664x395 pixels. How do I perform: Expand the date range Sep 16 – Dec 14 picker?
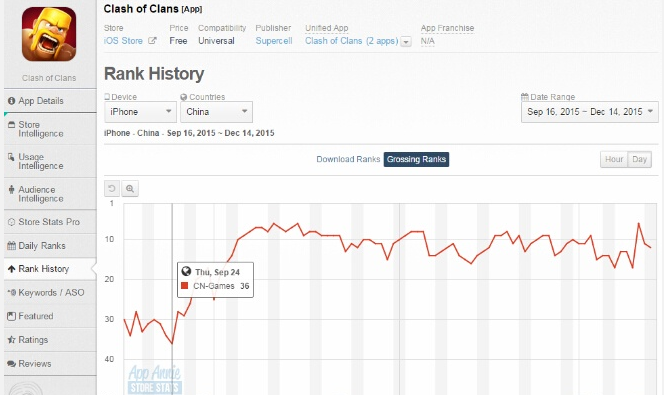click(589, 112)
